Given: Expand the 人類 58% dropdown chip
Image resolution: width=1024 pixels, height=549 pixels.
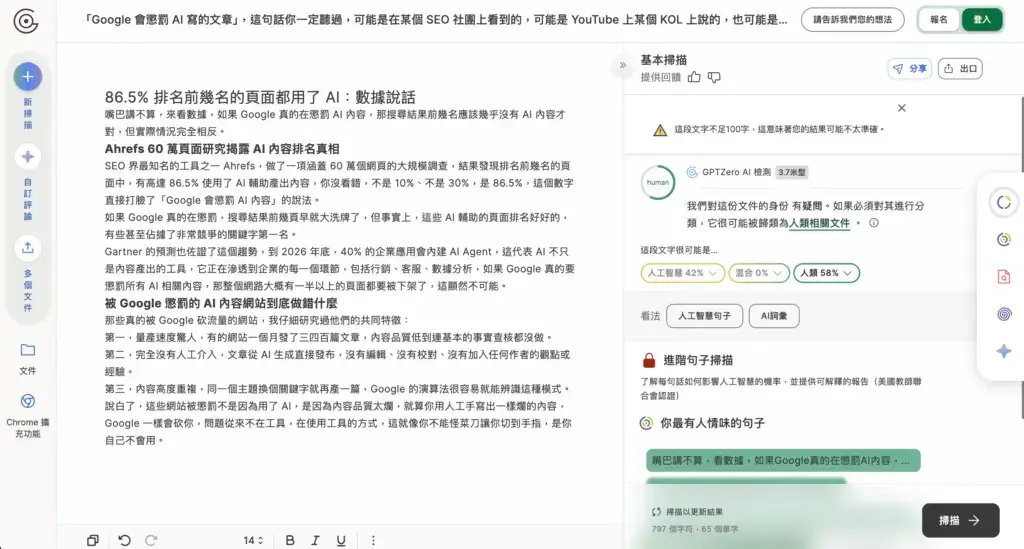Looking at the screenshot, I should pos(826,272).
